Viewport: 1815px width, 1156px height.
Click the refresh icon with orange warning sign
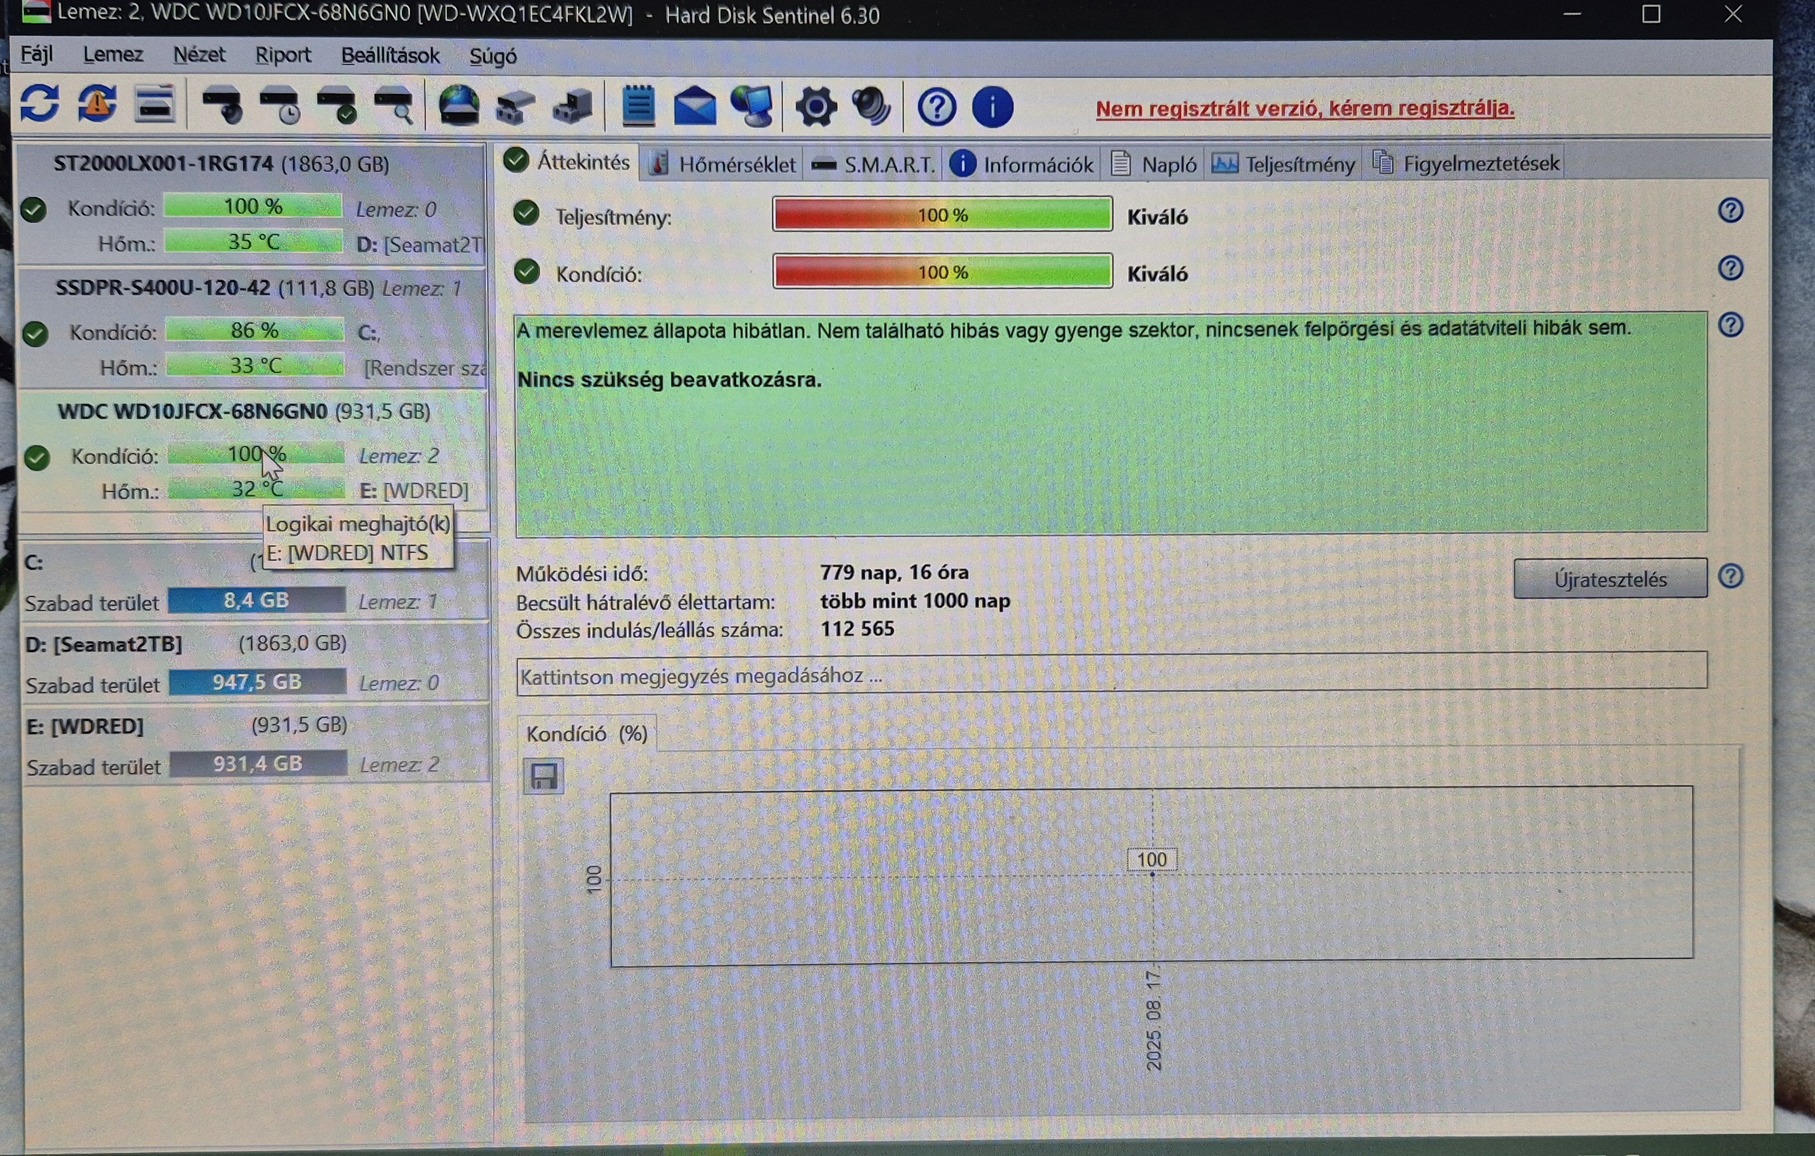[x=97, y=104]
